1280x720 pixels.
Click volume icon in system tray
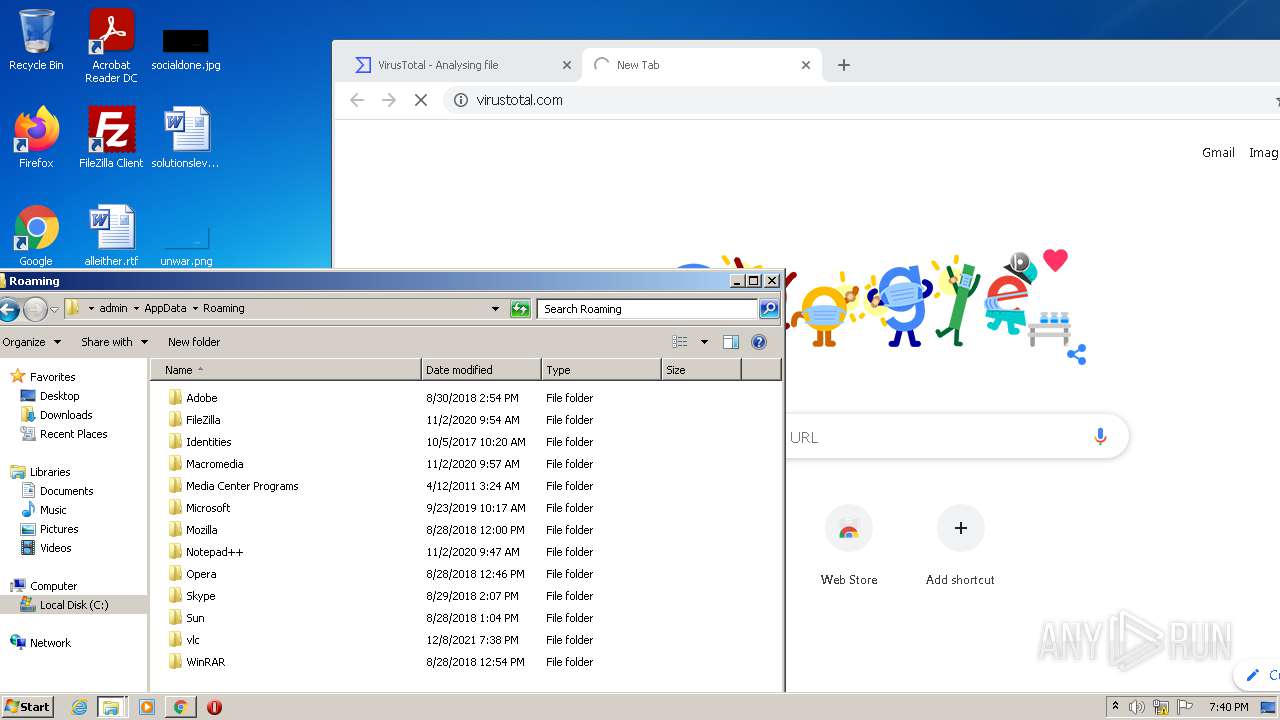(x=1137, y=707)
